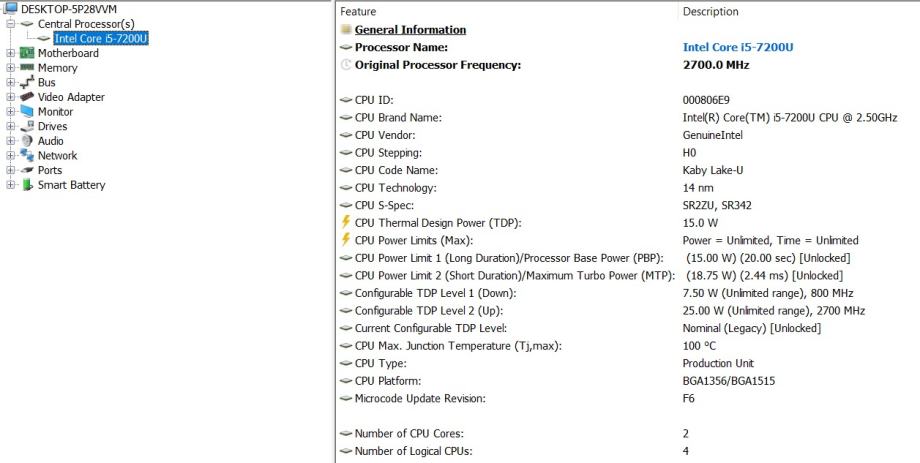Click the Video Adapter card icon
Image resolution: width=920 pixels, height=463 pixels.
(27, 97)
